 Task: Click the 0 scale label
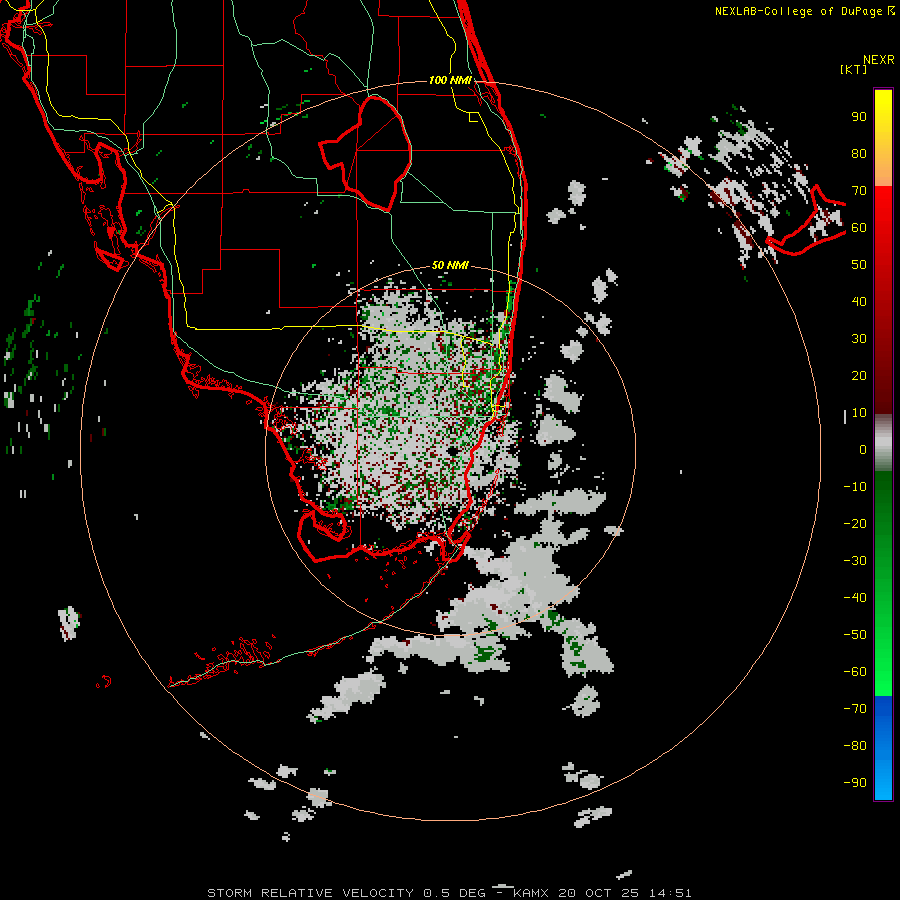coord(863,449)
